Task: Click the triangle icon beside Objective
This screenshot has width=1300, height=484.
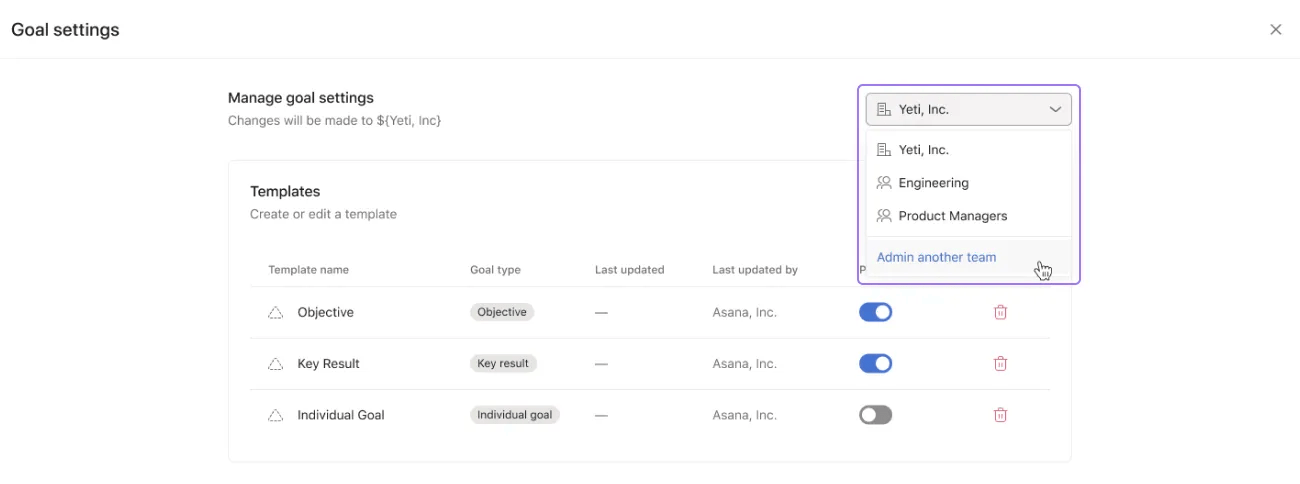Action: (x=275, y=313)
